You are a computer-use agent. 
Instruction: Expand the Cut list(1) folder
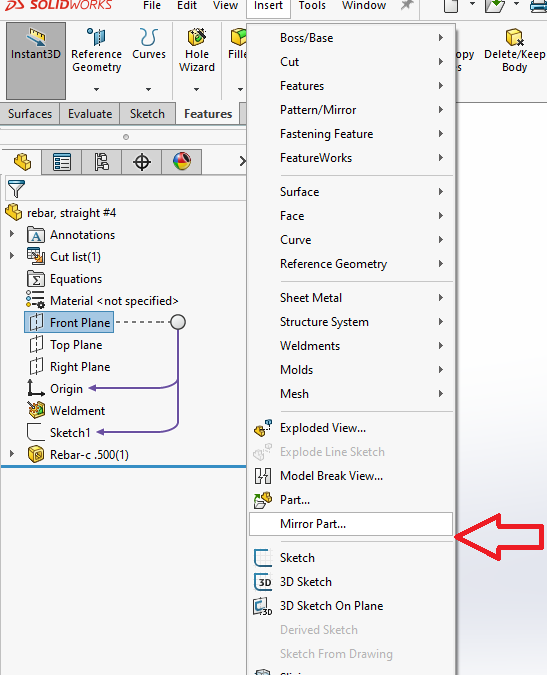(x=12, y=256)
